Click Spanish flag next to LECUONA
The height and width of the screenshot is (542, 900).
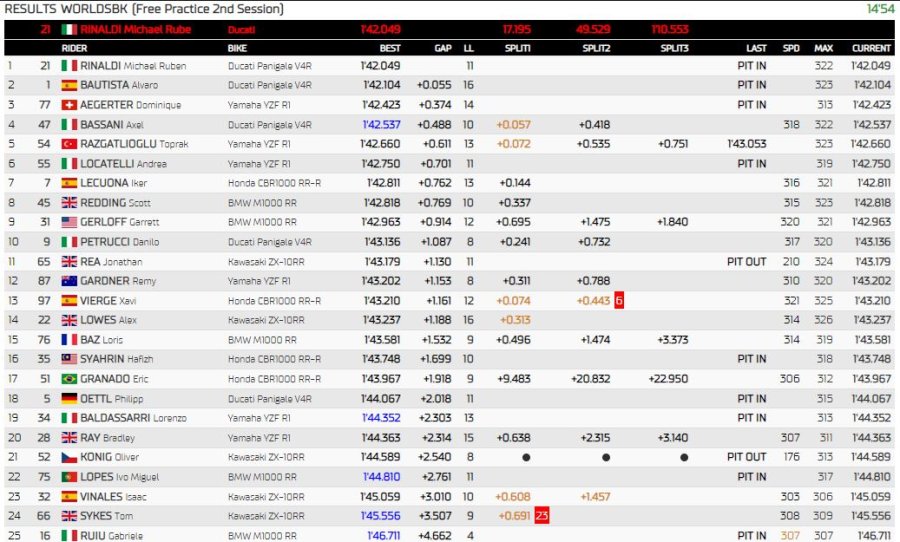[69, 183]
